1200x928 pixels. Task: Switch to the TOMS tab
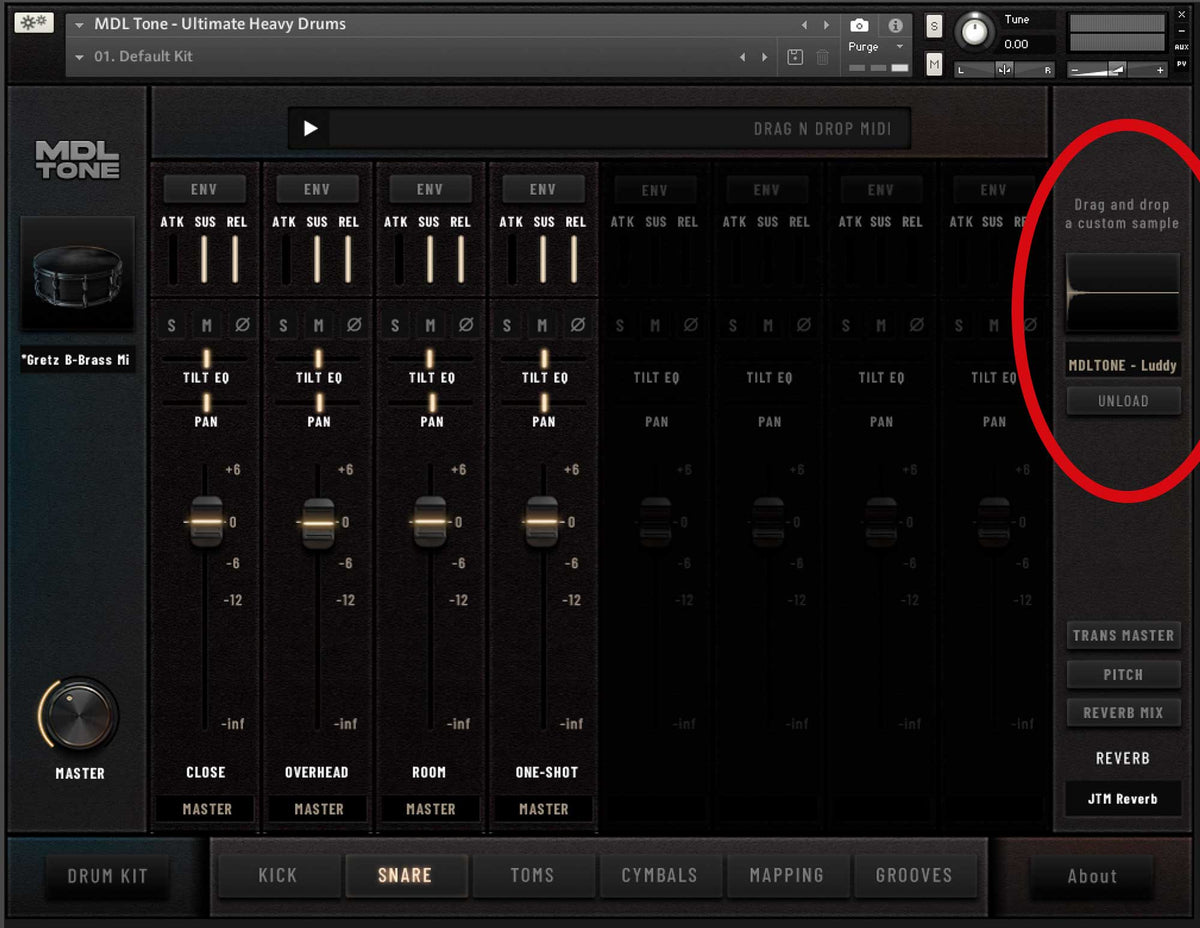[x=532, y=875]
